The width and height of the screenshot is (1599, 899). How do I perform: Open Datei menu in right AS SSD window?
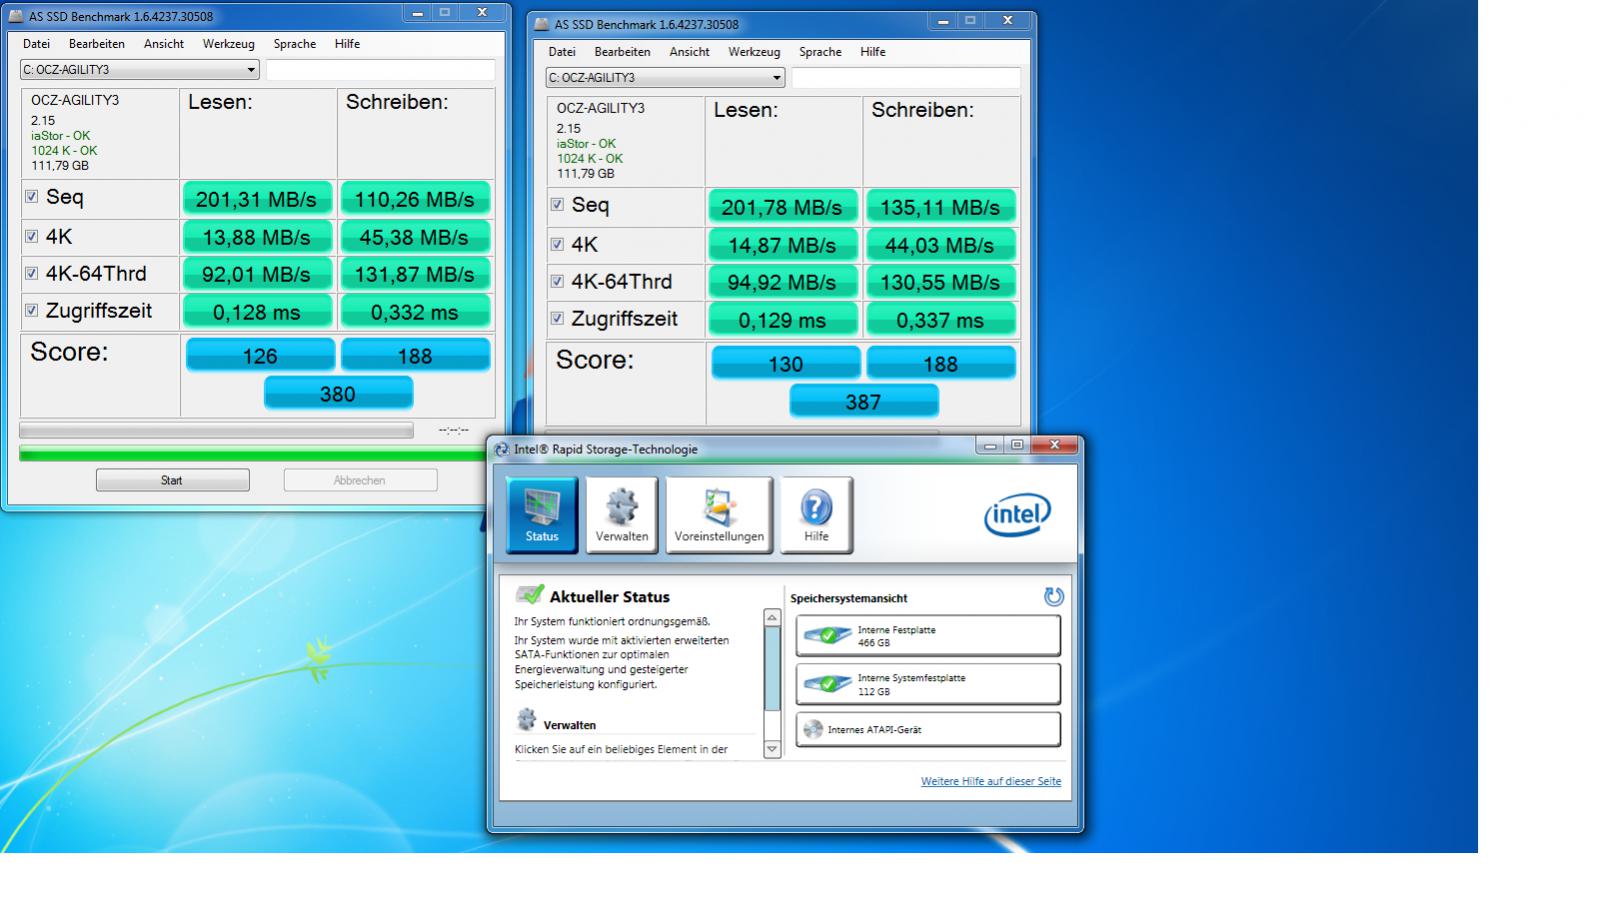[x=562, y=52]
